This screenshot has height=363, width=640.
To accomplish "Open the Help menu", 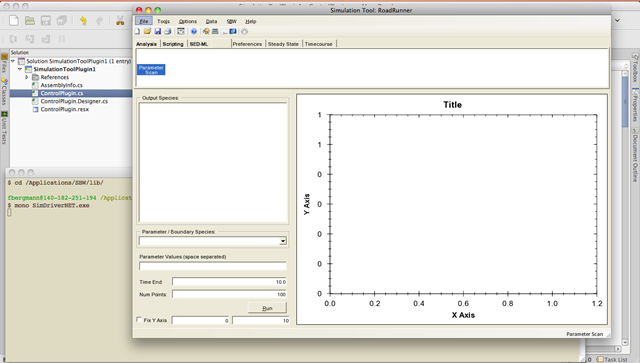I will pos(251,21).
